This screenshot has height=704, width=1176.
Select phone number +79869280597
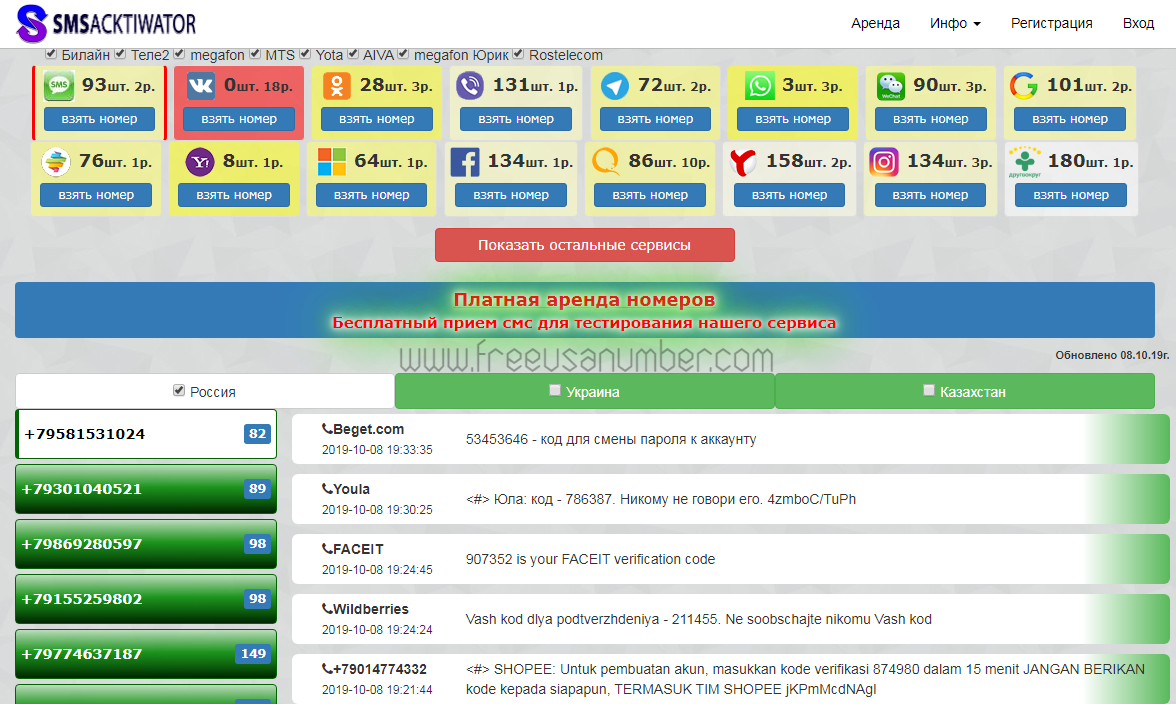(146, 544)
